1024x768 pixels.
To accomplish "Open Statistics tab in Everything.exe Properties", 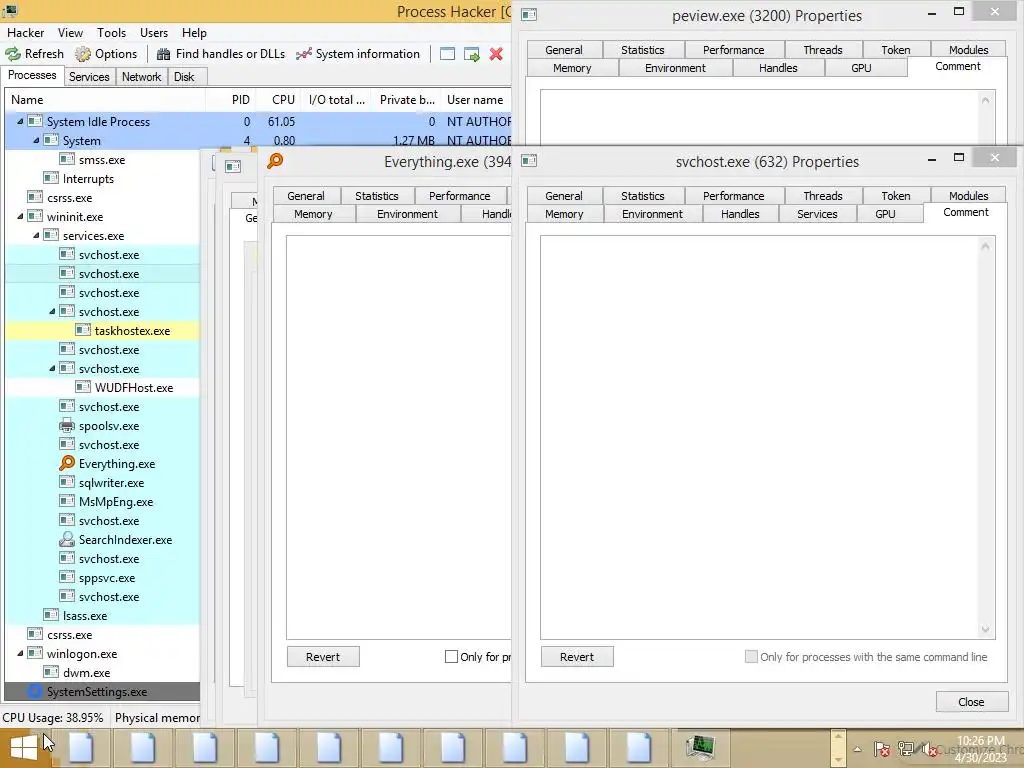I will [x=376, y=196].
